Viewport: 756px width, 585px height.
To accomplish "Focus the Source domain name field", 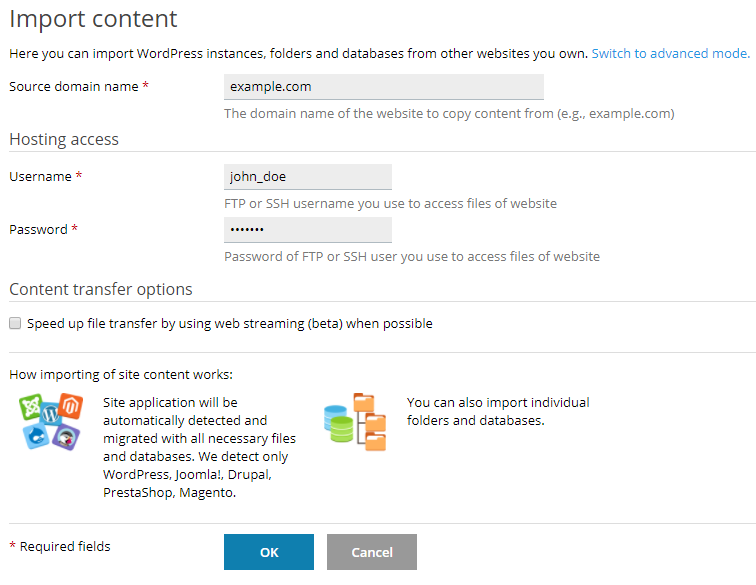I will pyautogui.click(x=384, y=87).
